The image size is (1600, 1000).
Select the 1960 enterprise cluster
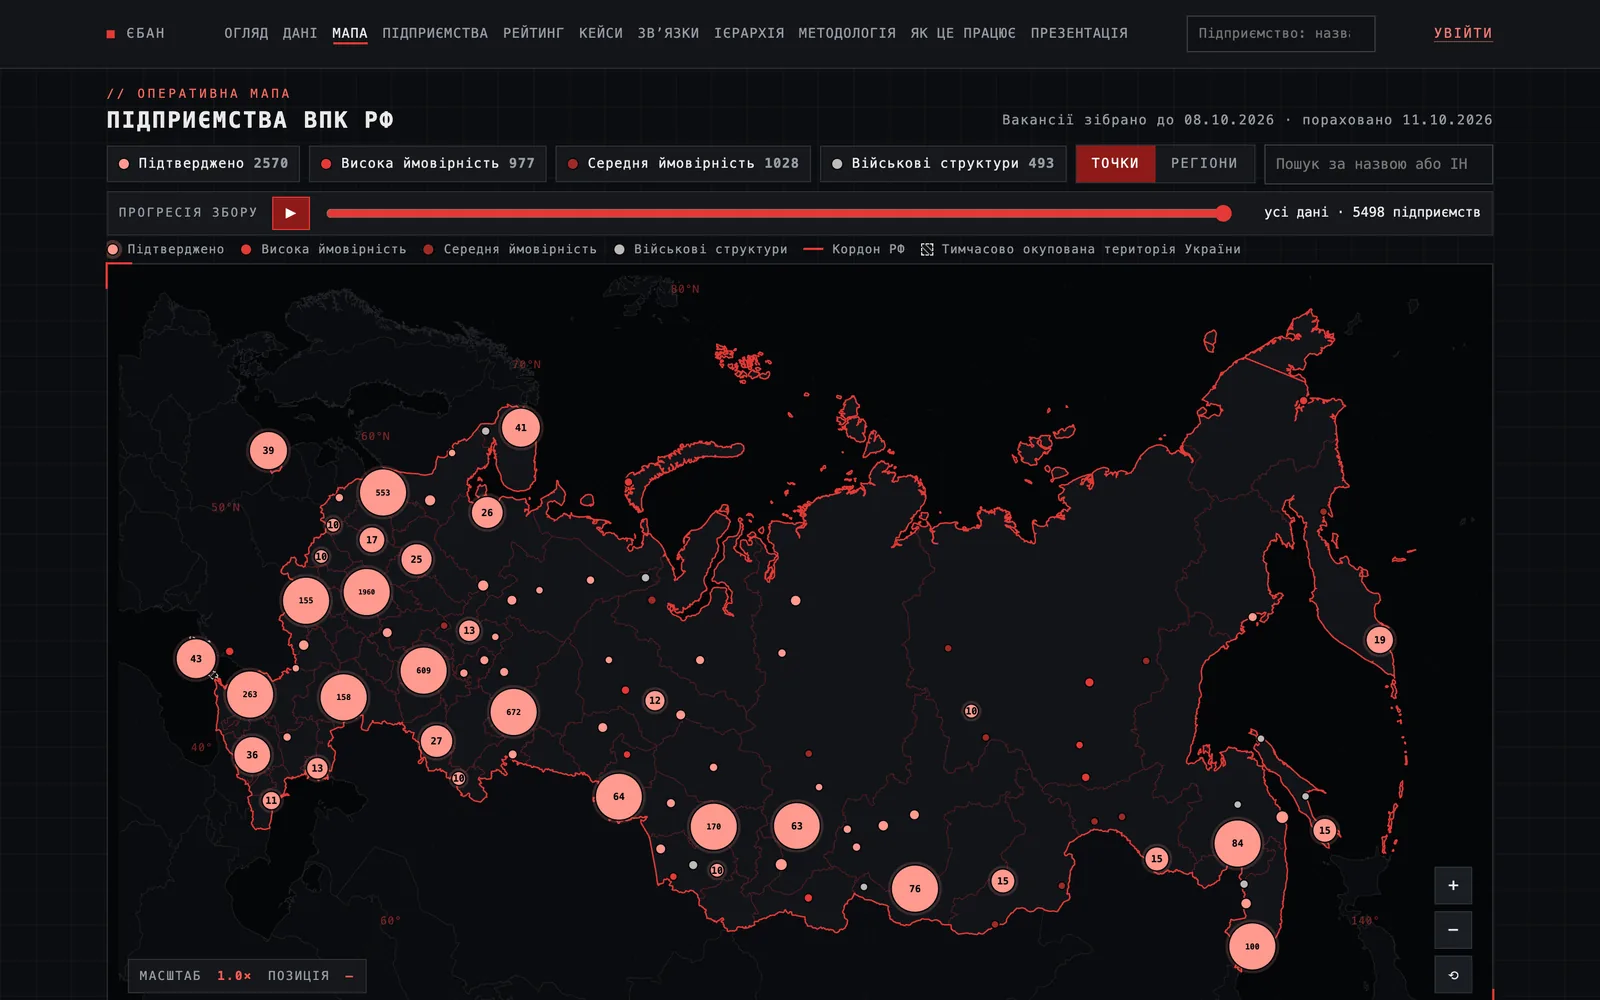point(367,592)
